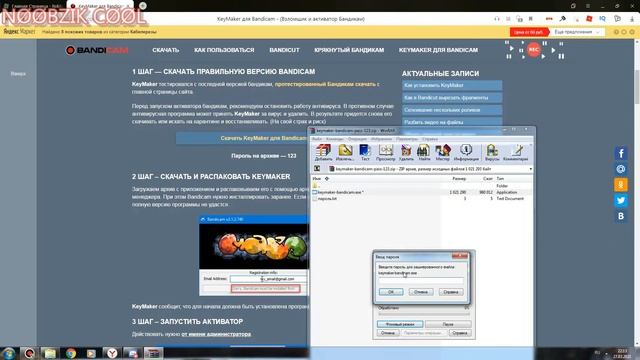
Task: Open the KEYMAKER ДЛЯ BANDICAM navigation item
Action: coord(438,50)
